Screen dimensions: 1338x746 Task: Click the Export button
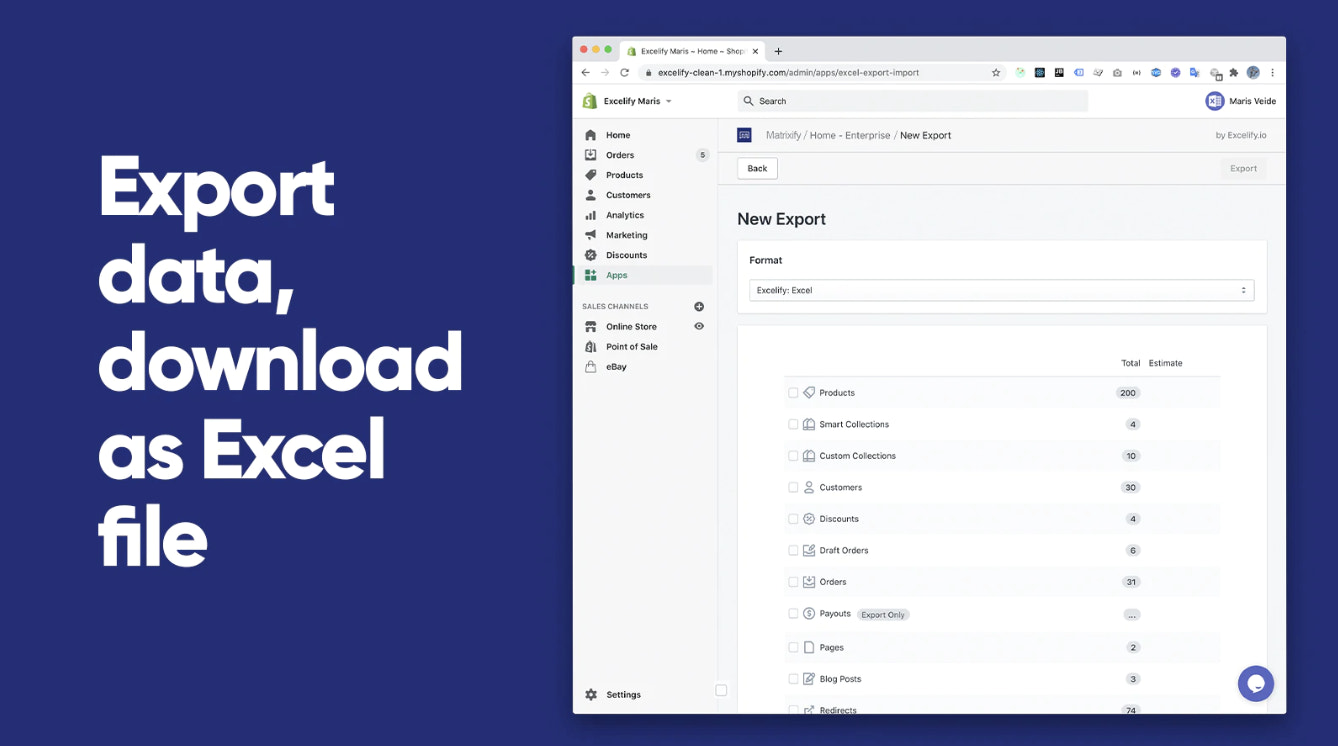pos(1243,169)
